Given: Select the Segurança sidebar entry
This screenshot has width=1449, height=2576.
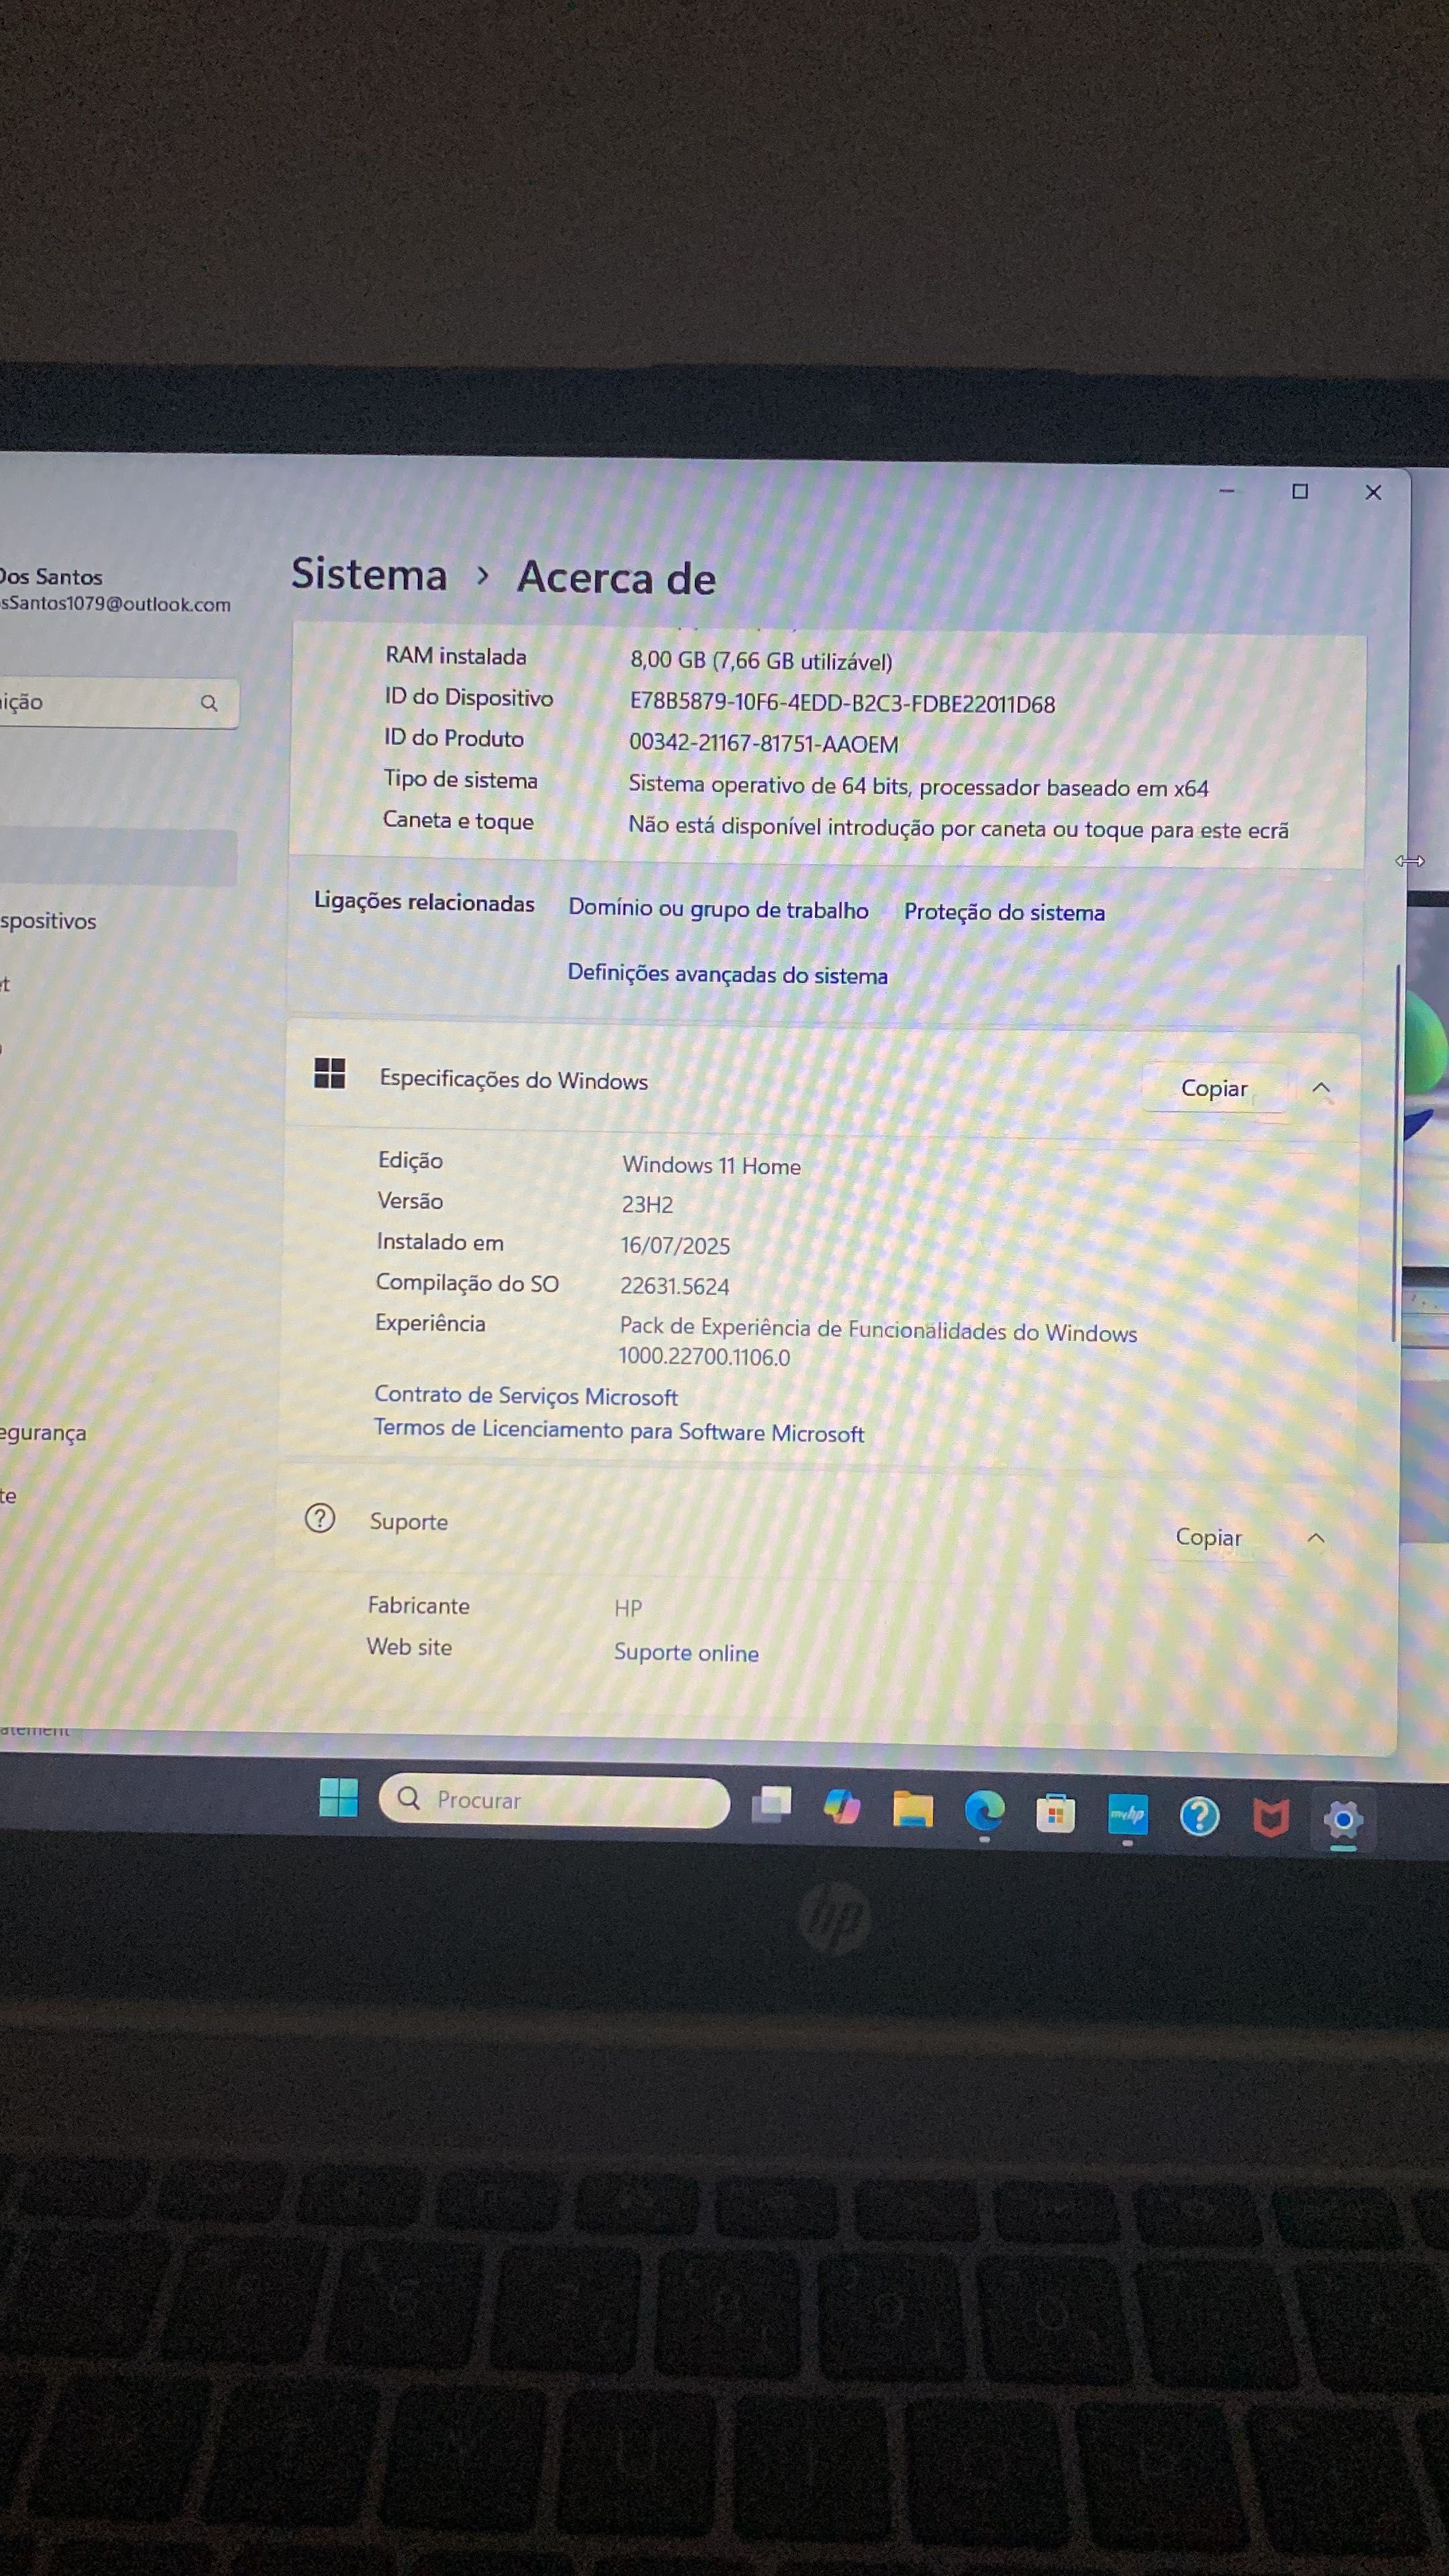Looking at the screenshot, I should [x=43, y=1432].
